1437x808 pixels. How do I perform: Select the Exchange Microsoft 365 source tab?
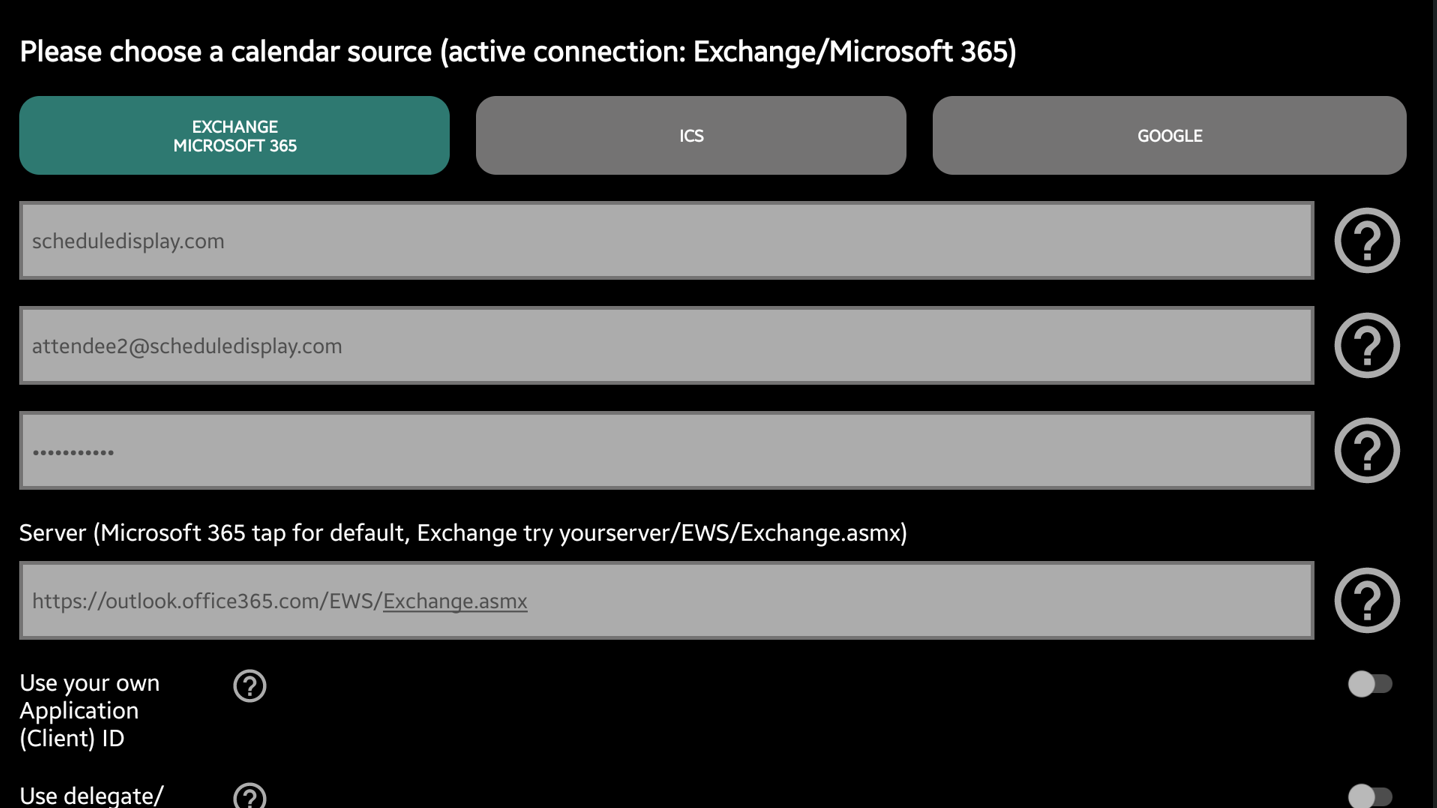(234, 136)
